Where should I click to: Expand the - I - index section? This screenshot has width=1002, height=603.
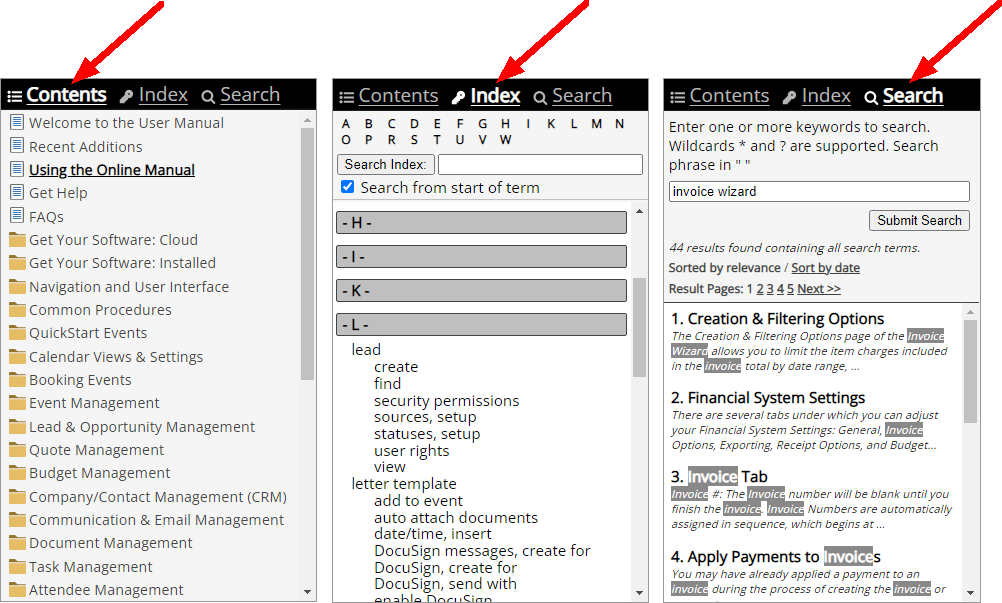click(x=481, y=257)
